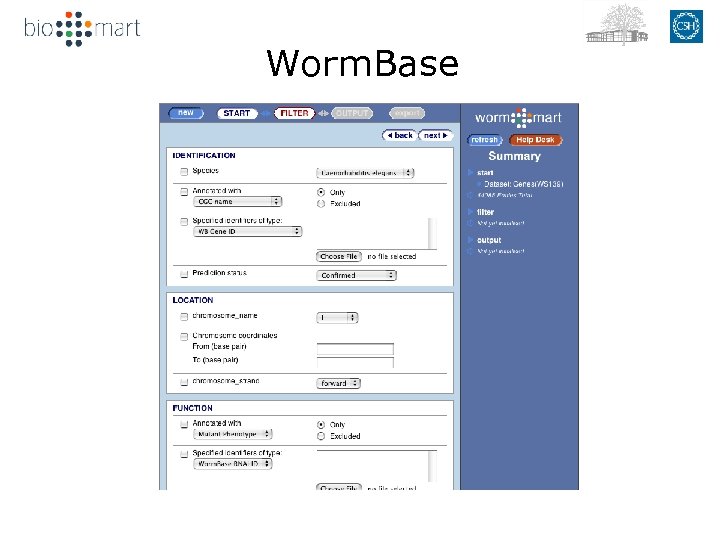Click the greyed export step

point(407,113)
